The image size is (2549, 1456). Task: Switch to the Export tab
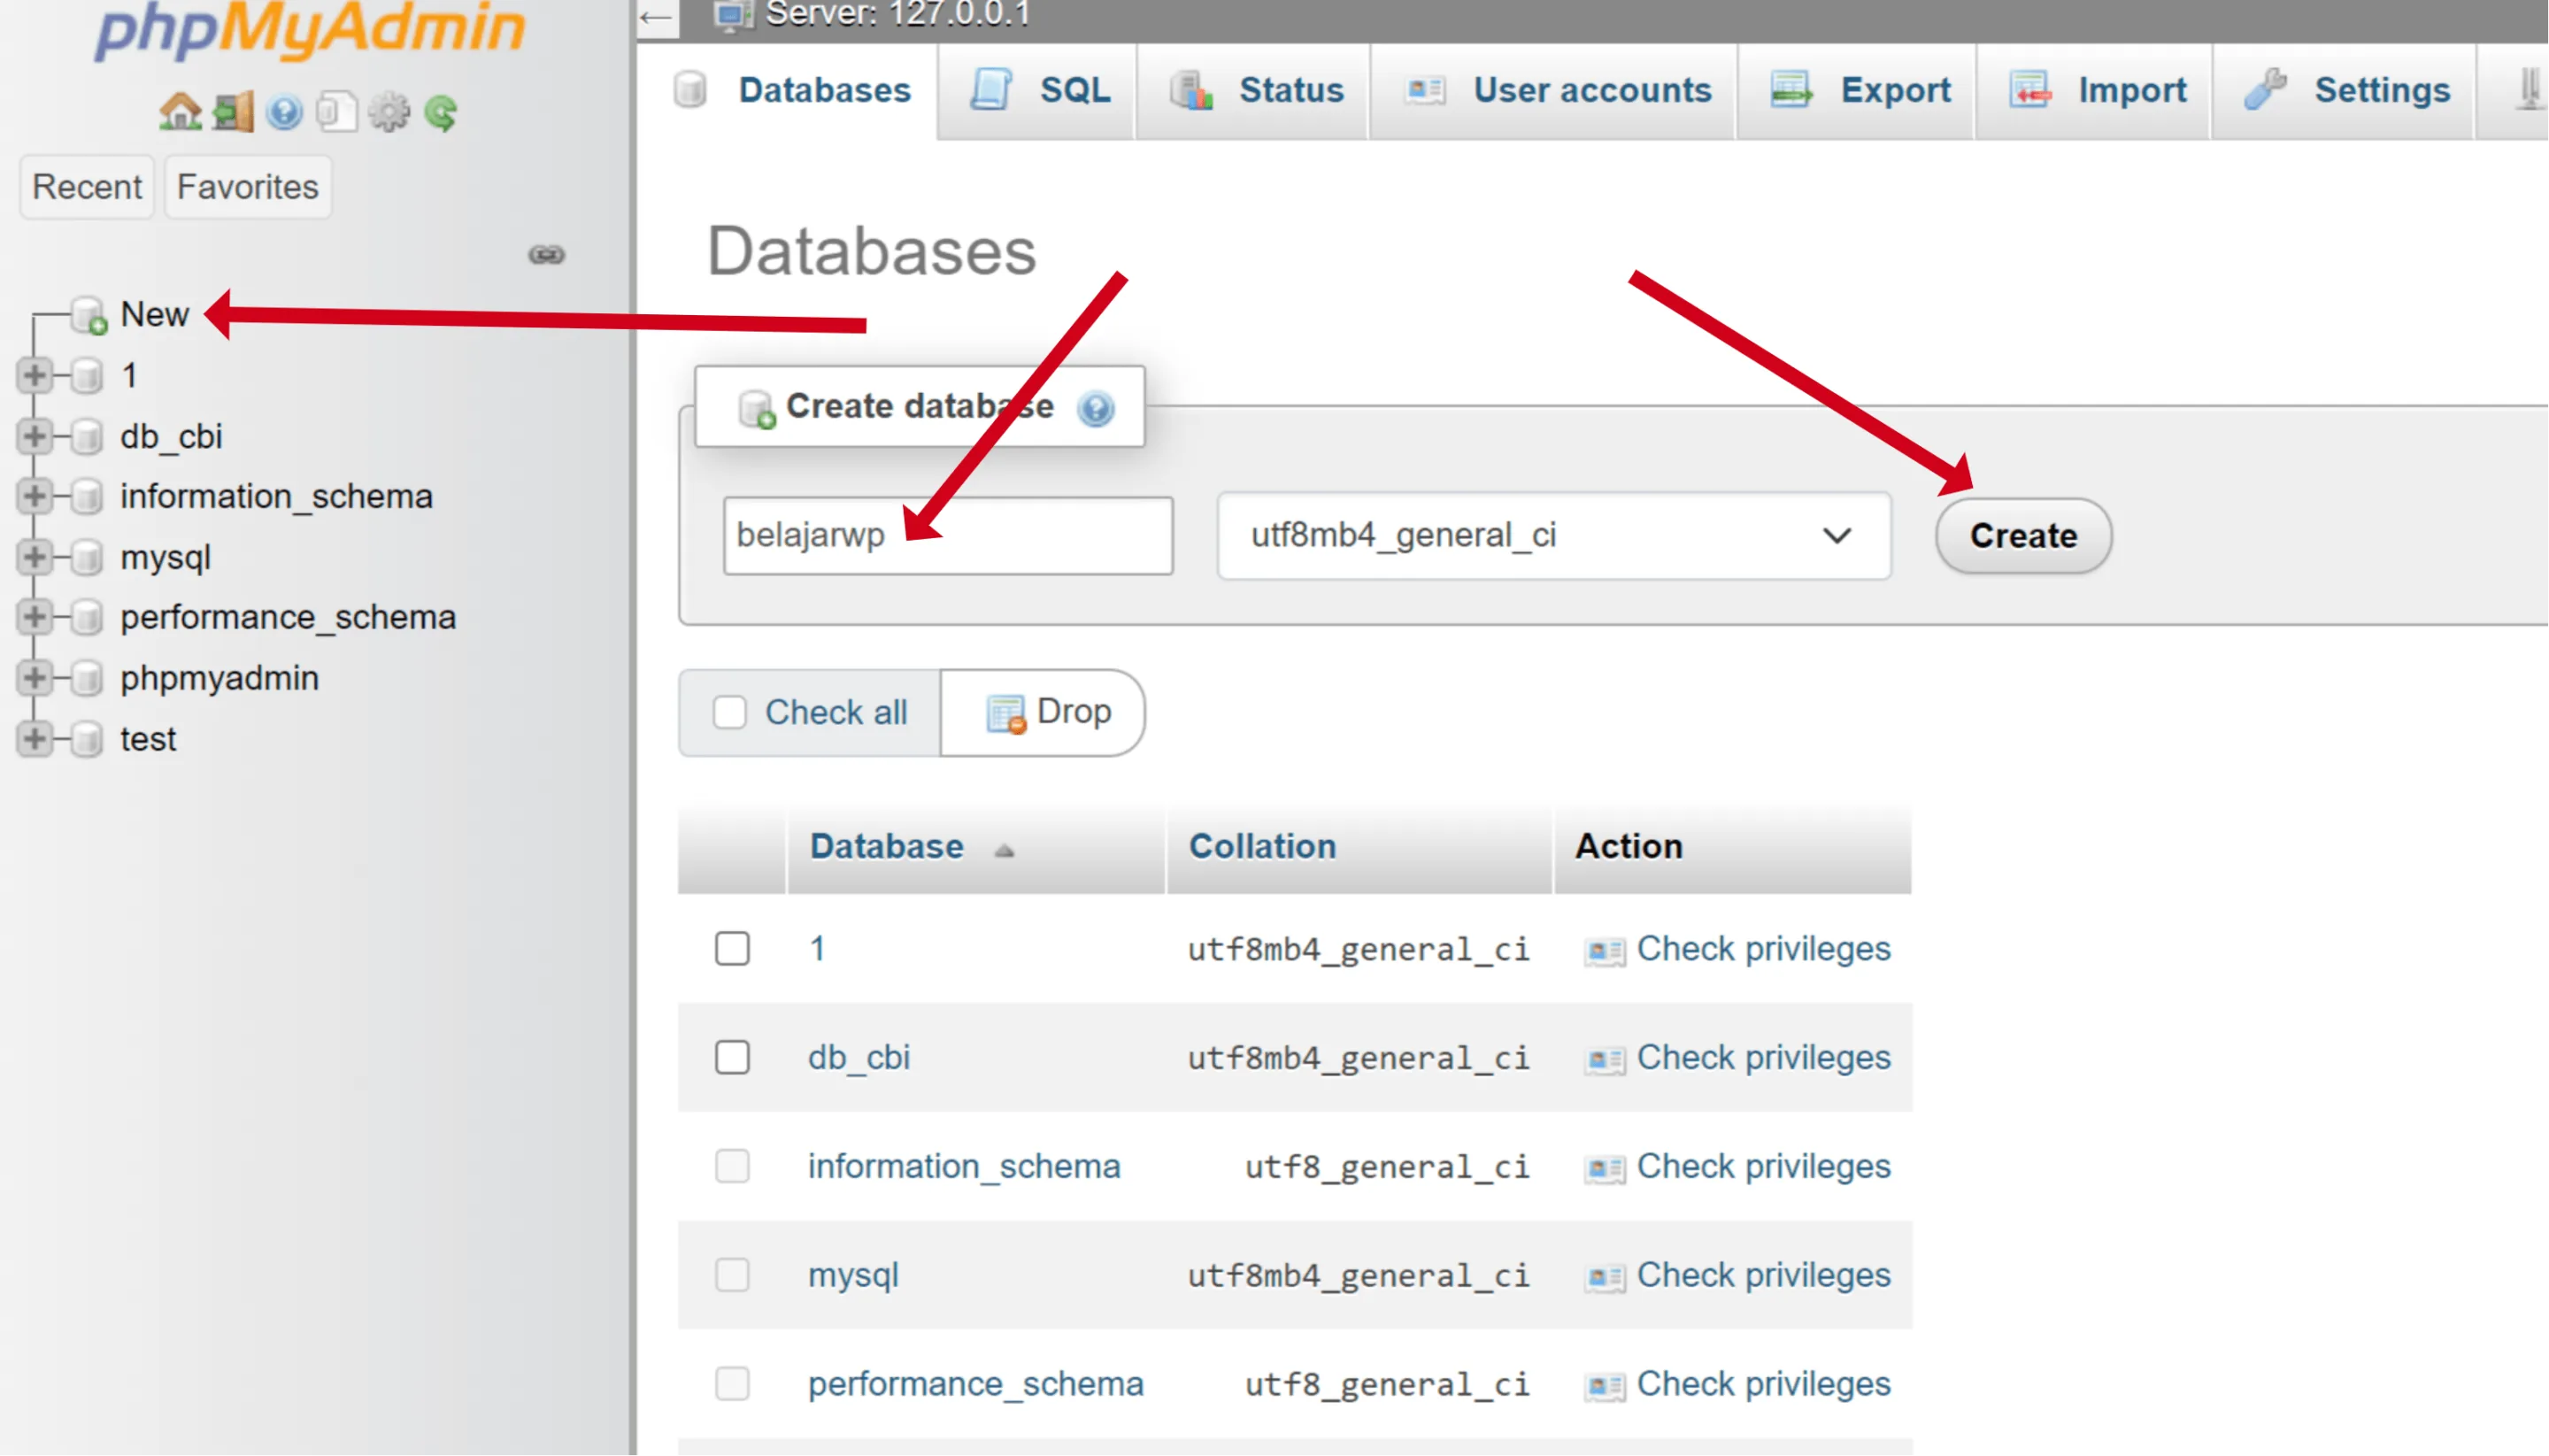point(1857,91)
